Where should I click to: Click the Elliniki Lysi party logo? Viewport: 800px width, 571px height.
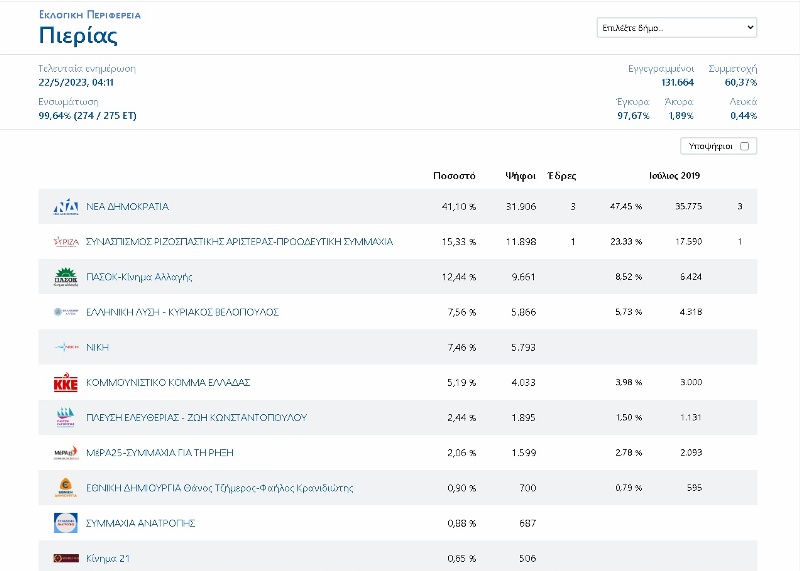(x=66, y=312)
